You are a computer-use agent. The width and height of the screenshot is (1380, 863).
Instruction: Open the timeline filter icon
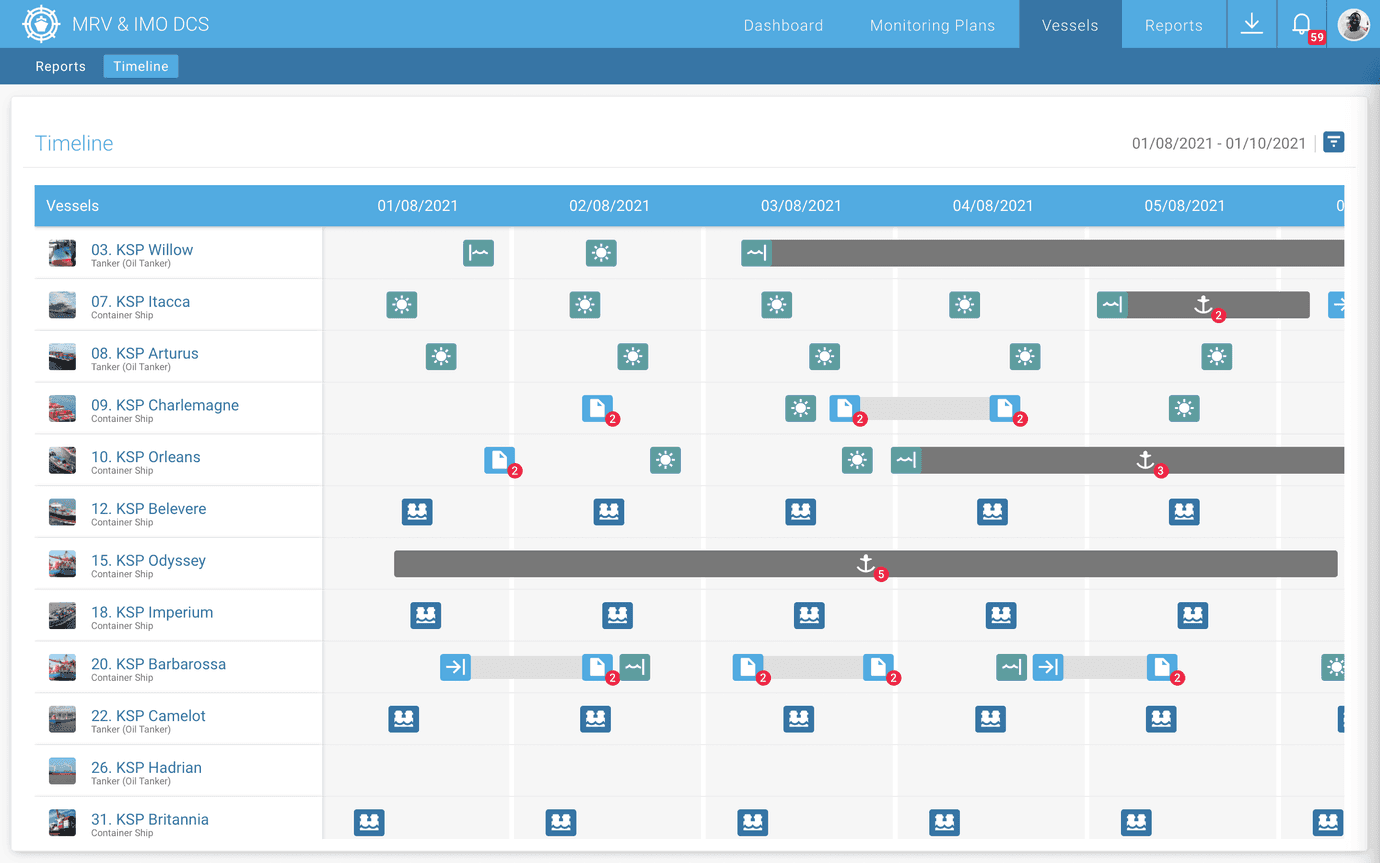coord(1333,142)
